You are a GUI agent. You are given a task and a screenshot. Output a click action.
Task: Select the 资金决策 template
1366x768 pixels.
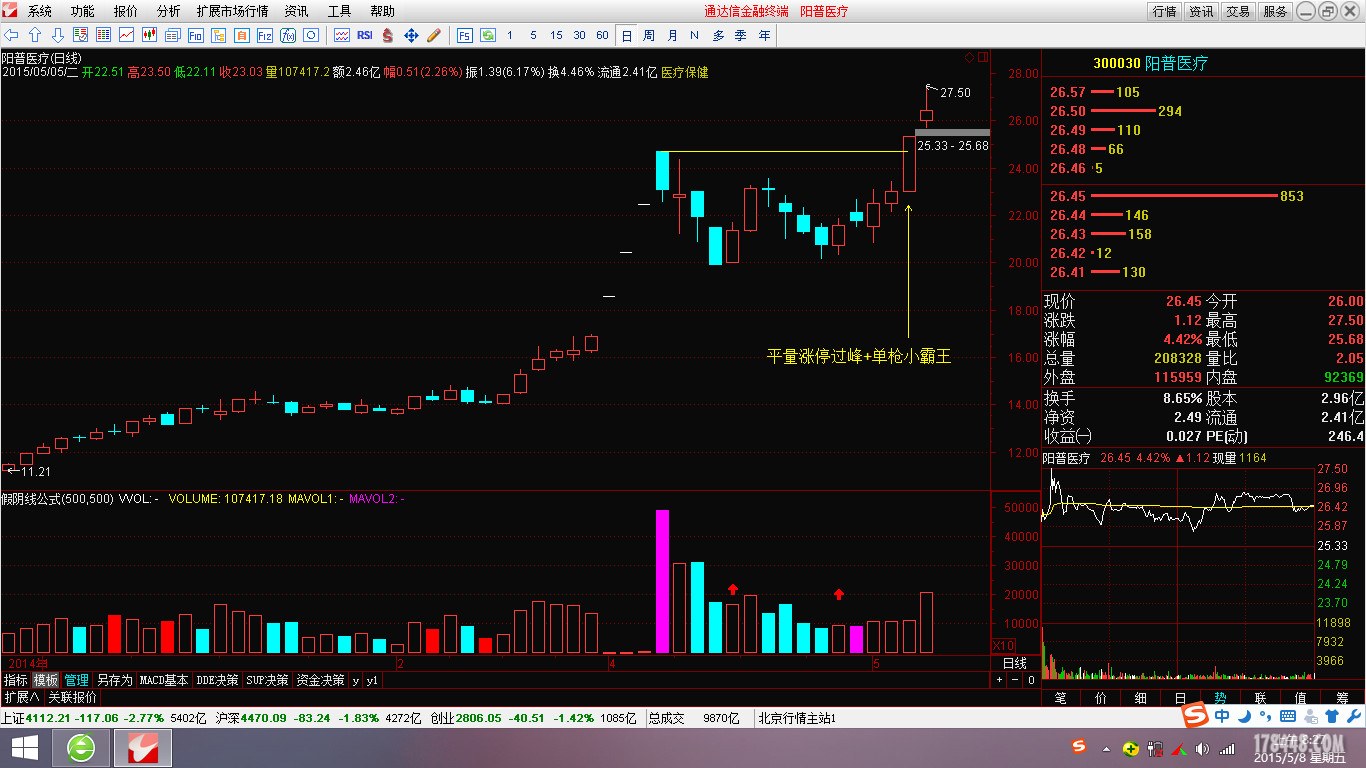tap(321, 680)
